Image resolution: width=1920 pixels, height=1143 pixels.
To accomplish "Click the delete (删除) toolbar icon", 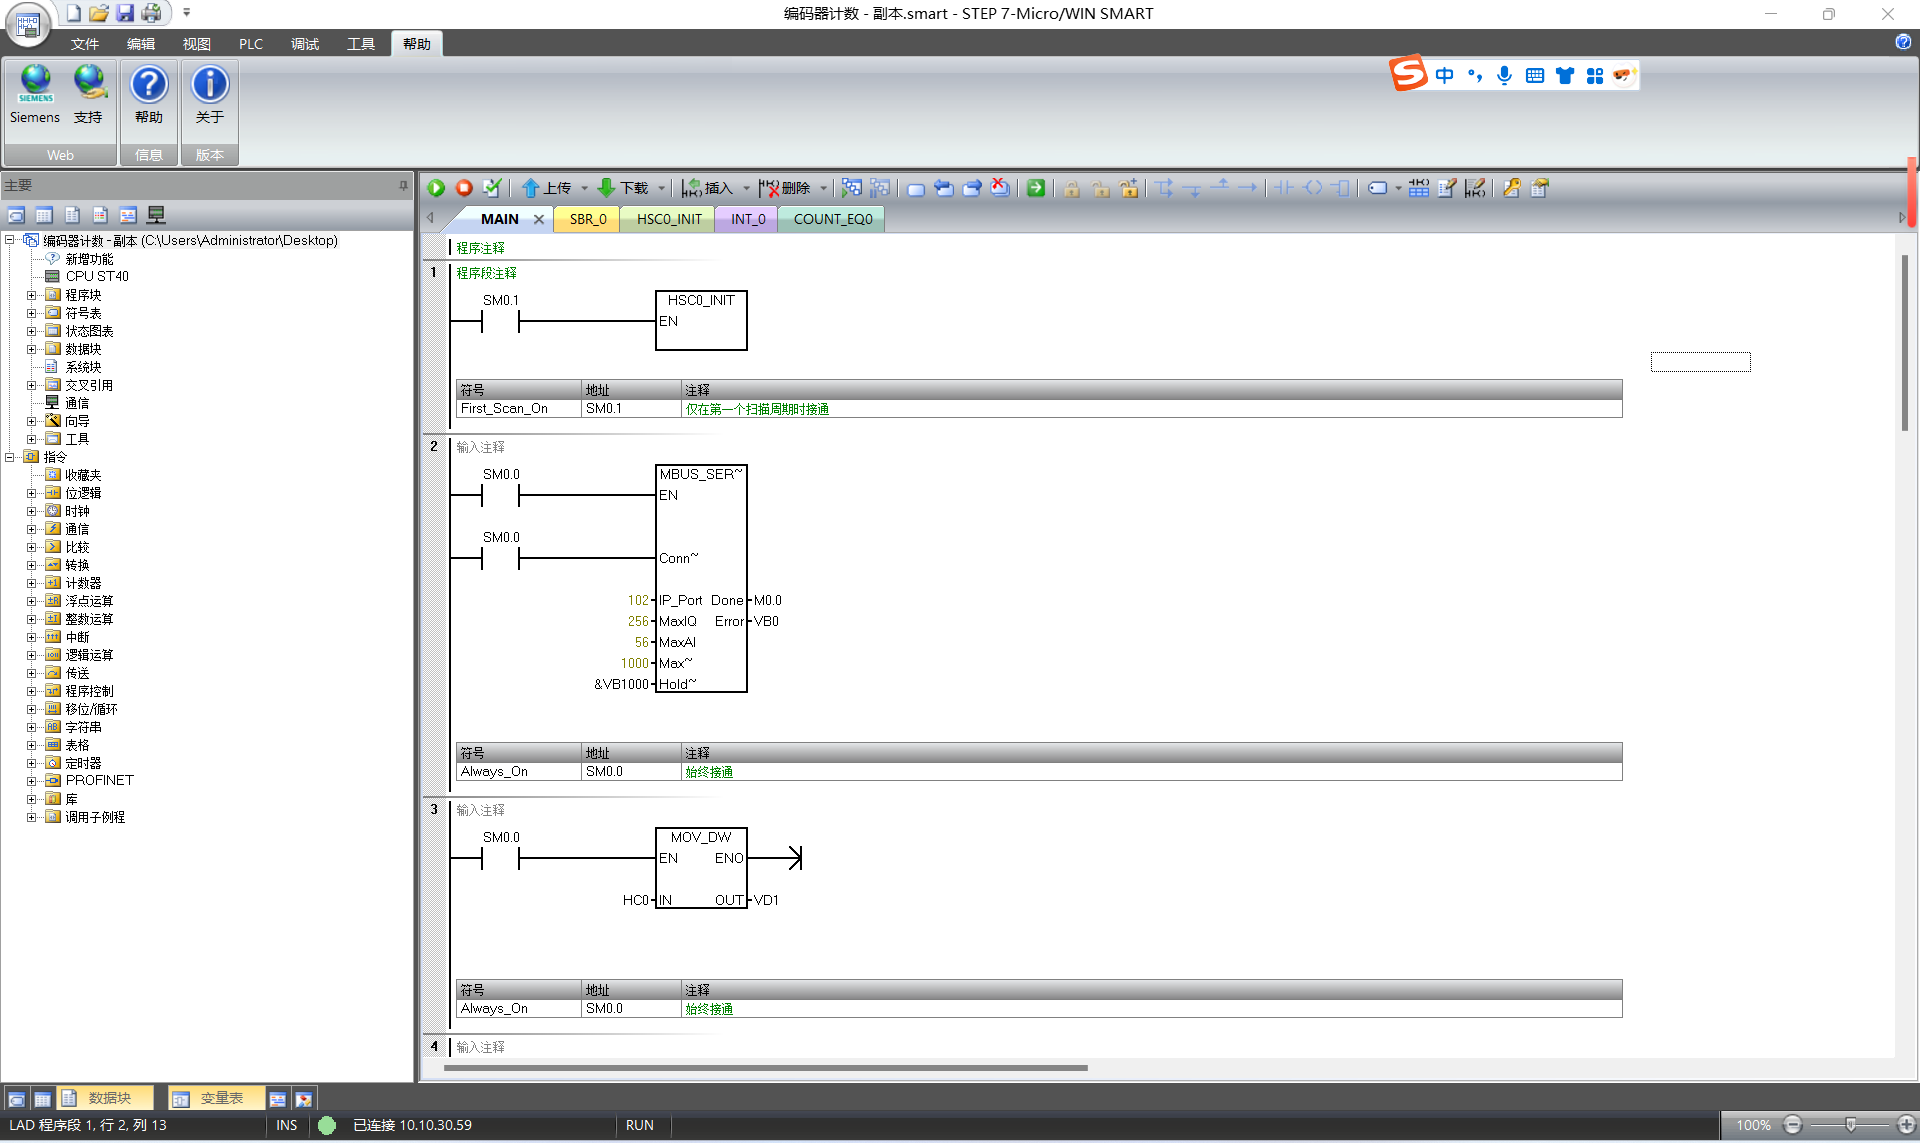I will (769, 188).
